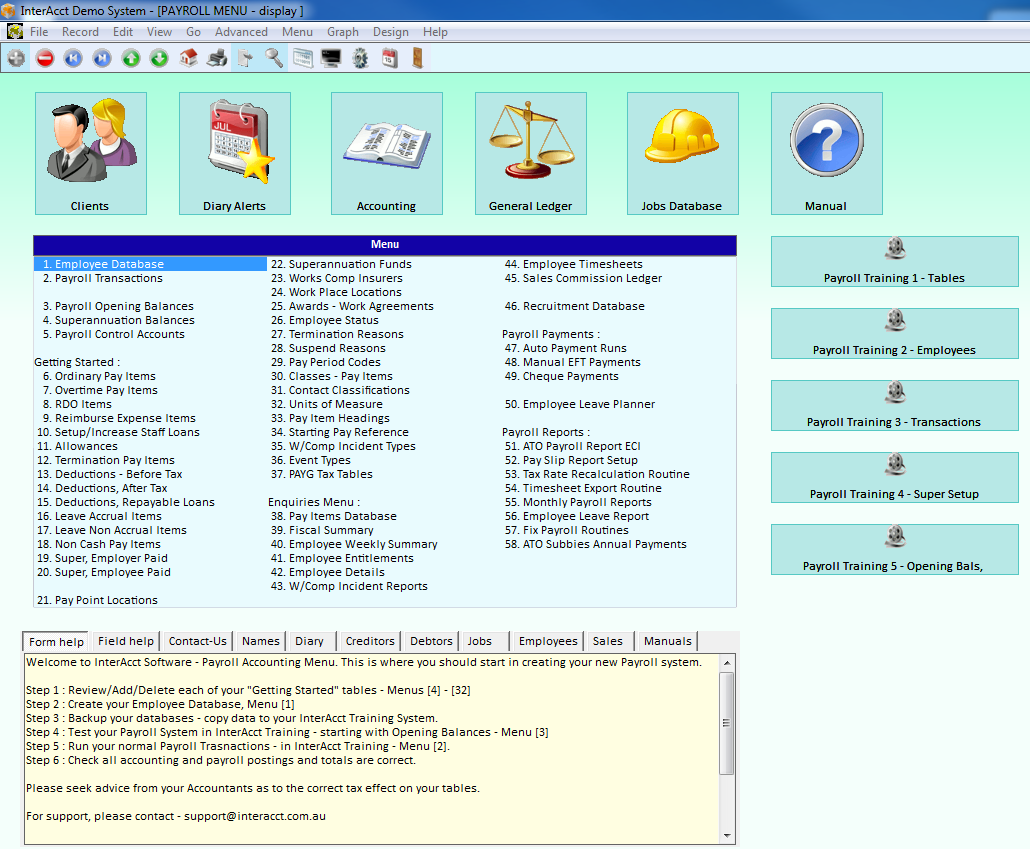Image resolution: width=1030 pixels, height=849 pixels.
Task: Open the Manual help tile
Action: coord(826,153)
